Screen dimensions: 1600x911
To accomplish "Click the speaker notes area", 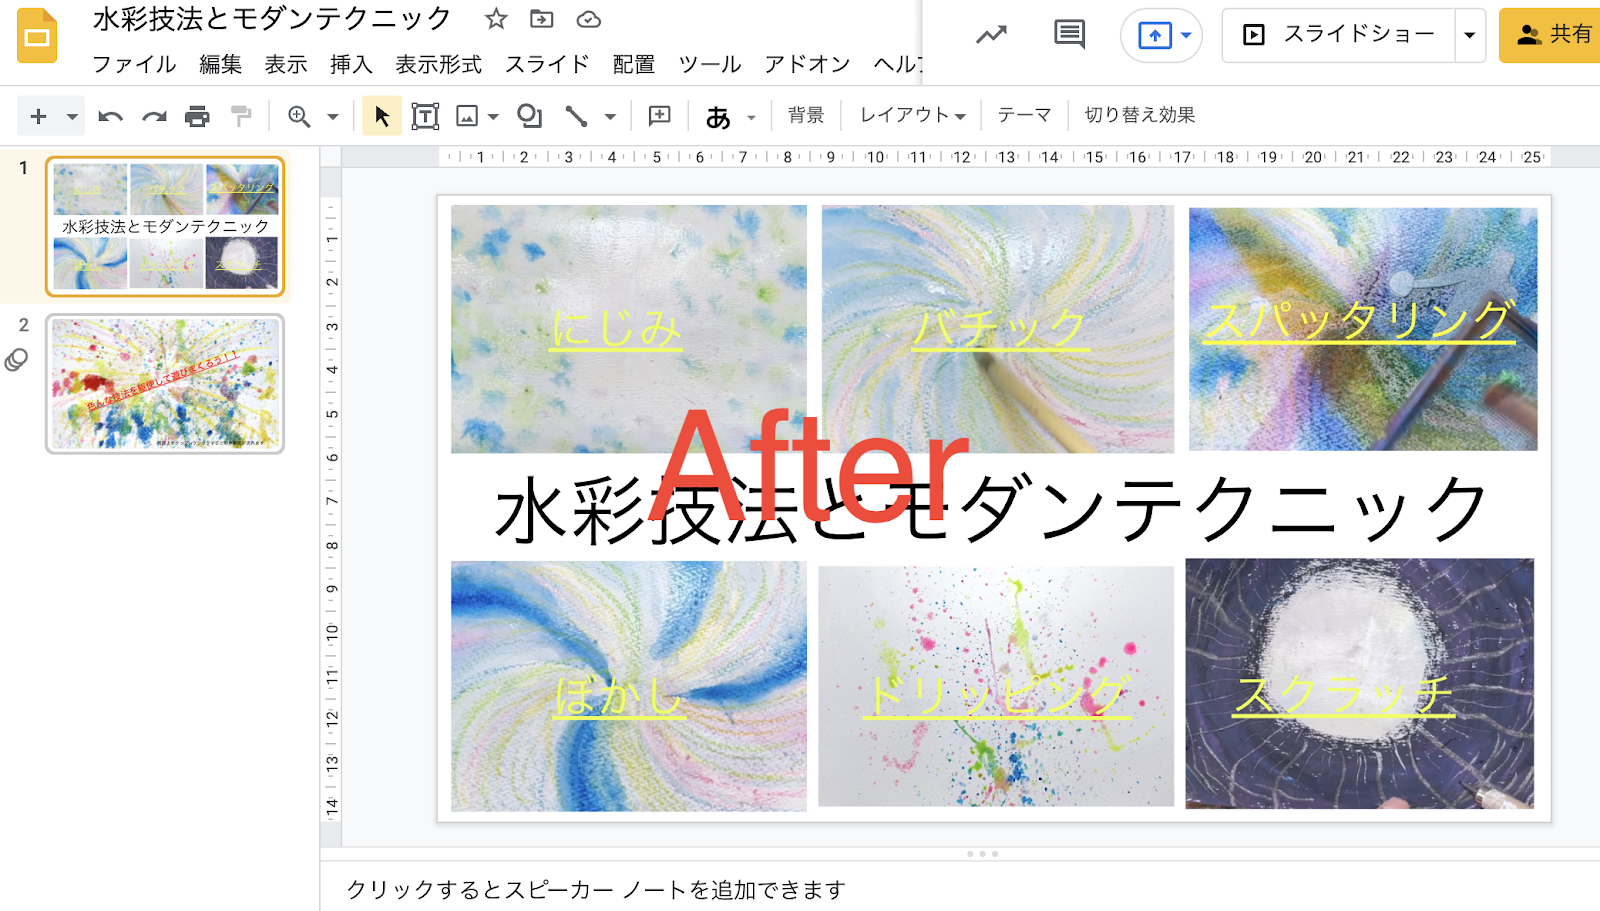I will coord(960,889).
